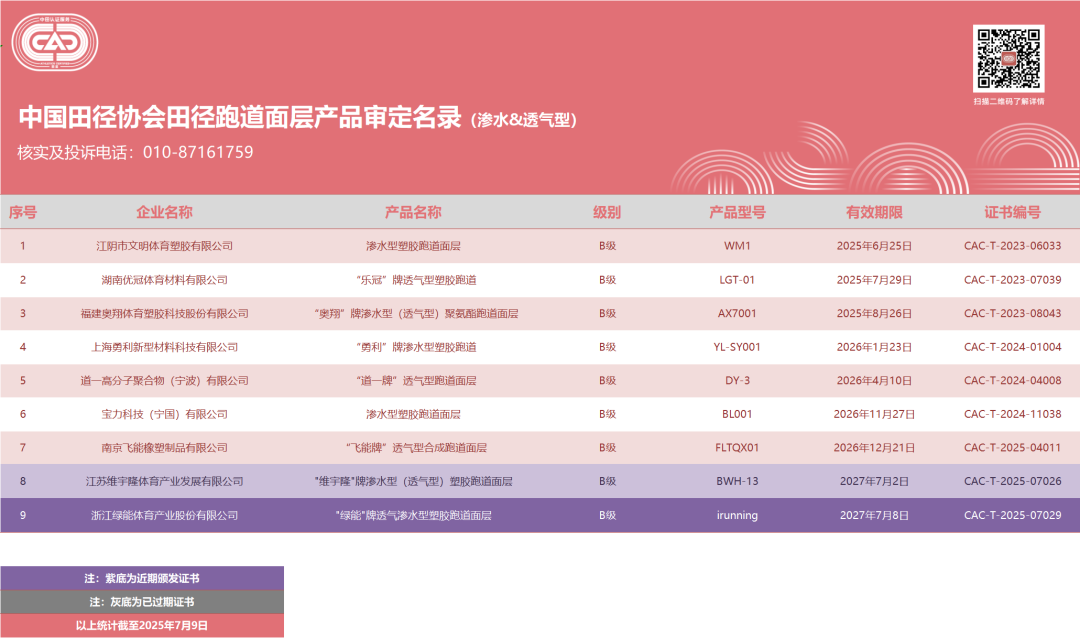The height and width of the screenshot is (638, 1080).
Task: Click product model 'BWH-13'
Action: pyautogui.click(x=737, y=482)
